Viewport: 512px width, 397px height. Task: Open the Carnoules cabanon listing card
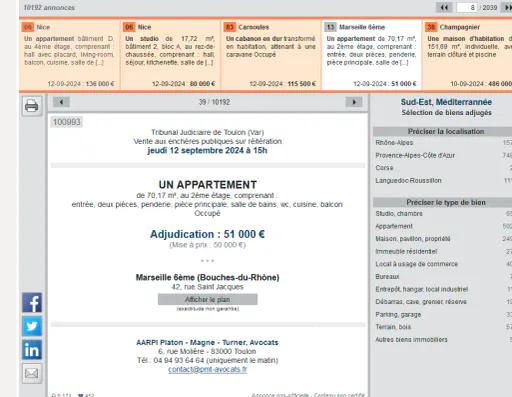[271, 55]
